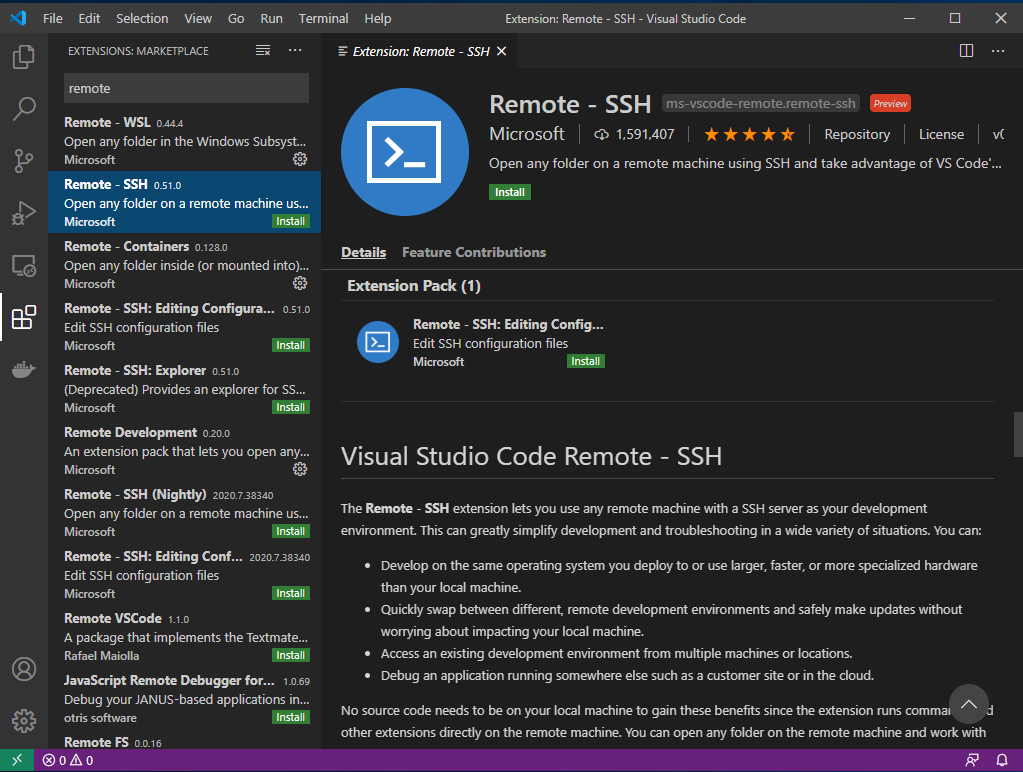This screenshot has height=772, width=1023.
Task: Select Remote - WSL in extensions list
Action: [185, 140]
